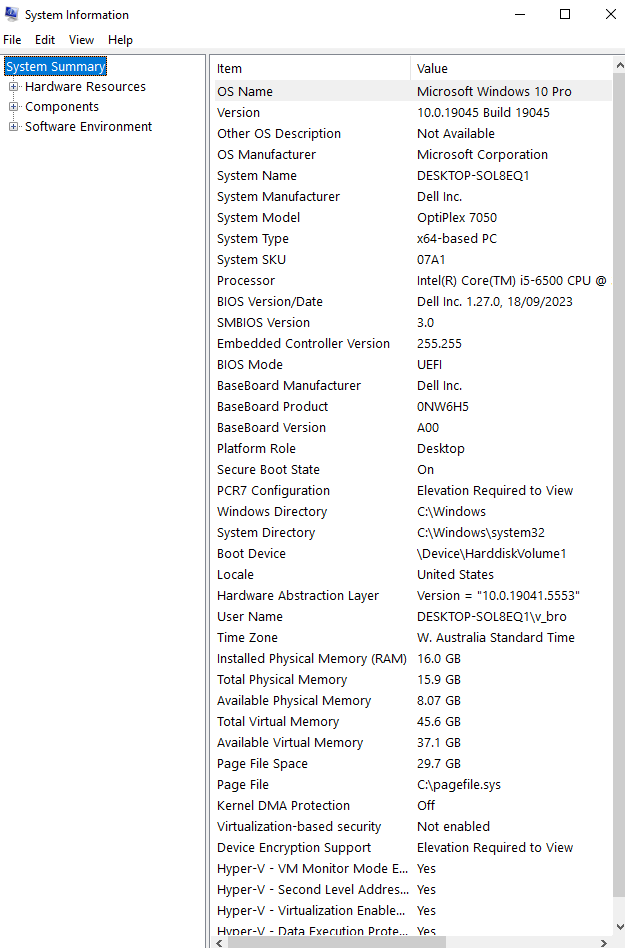
Task: Click the Value column header
Action: (511, 68)
